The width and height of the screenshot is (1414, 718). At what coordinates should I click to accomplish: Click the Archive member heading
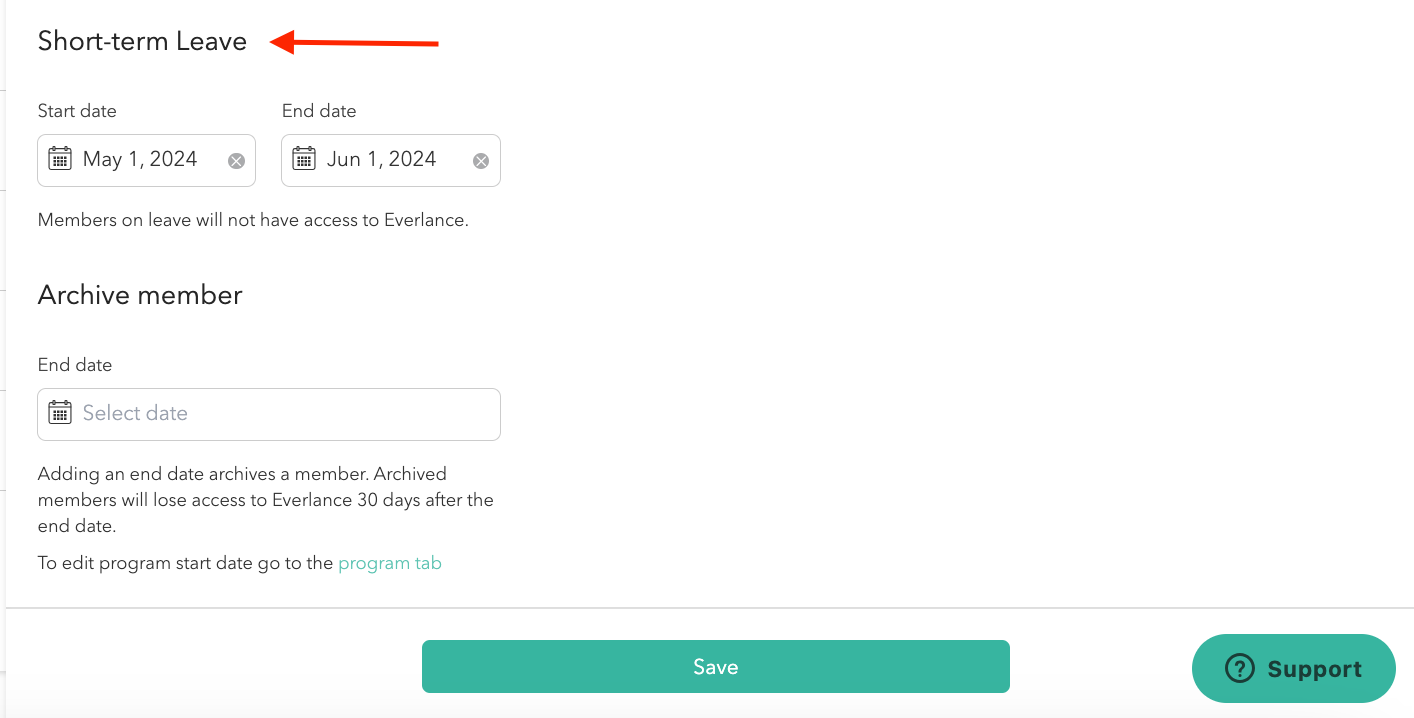tap(140, 295)
